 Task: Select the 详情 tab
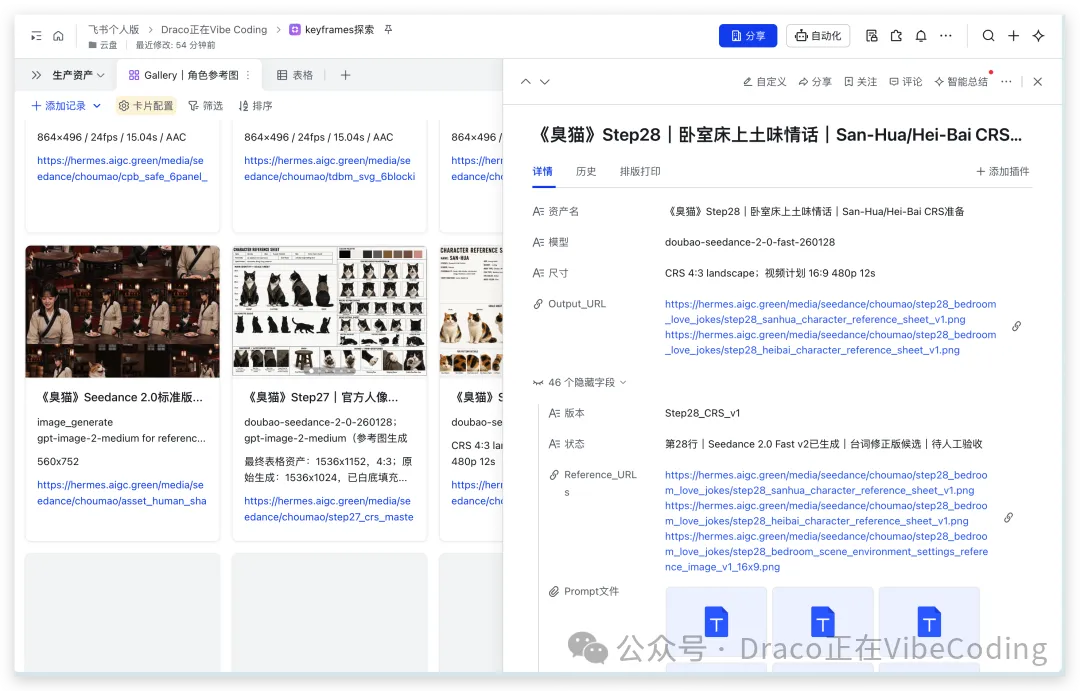(x=543, y=171)
